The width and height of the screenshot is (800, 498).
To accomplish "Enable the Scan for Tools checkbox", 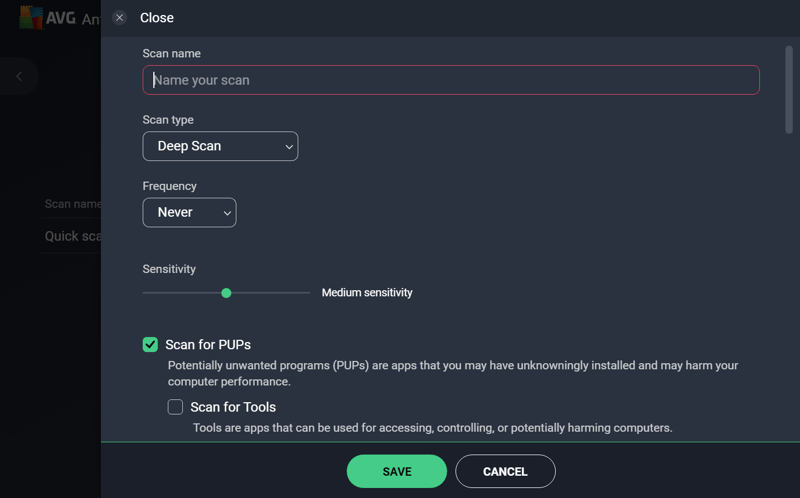I will [x=175, y=407].
